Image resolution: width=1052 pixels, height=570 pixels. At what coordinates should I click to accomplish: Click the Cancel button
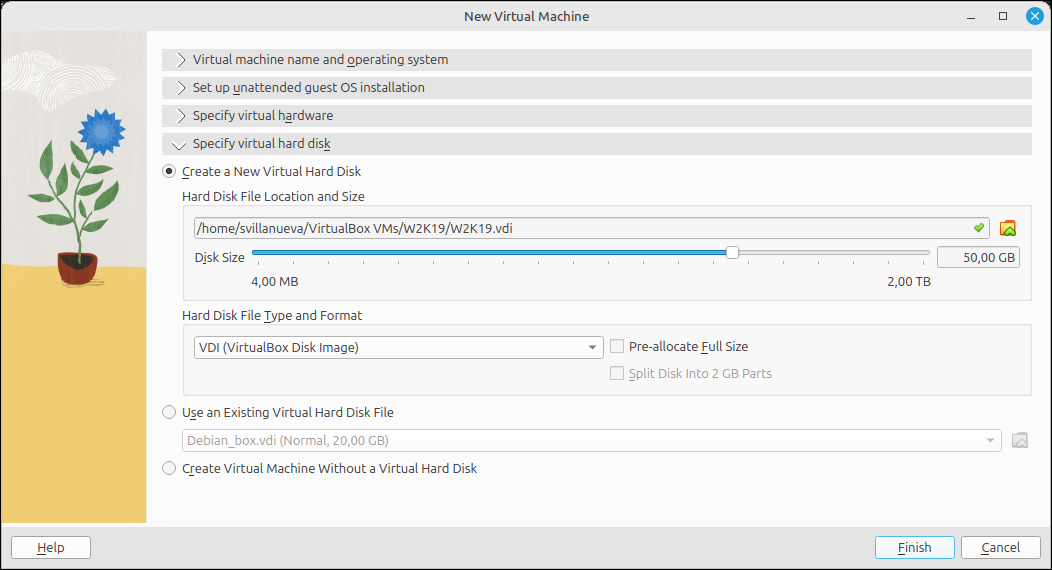[1000, 547]
